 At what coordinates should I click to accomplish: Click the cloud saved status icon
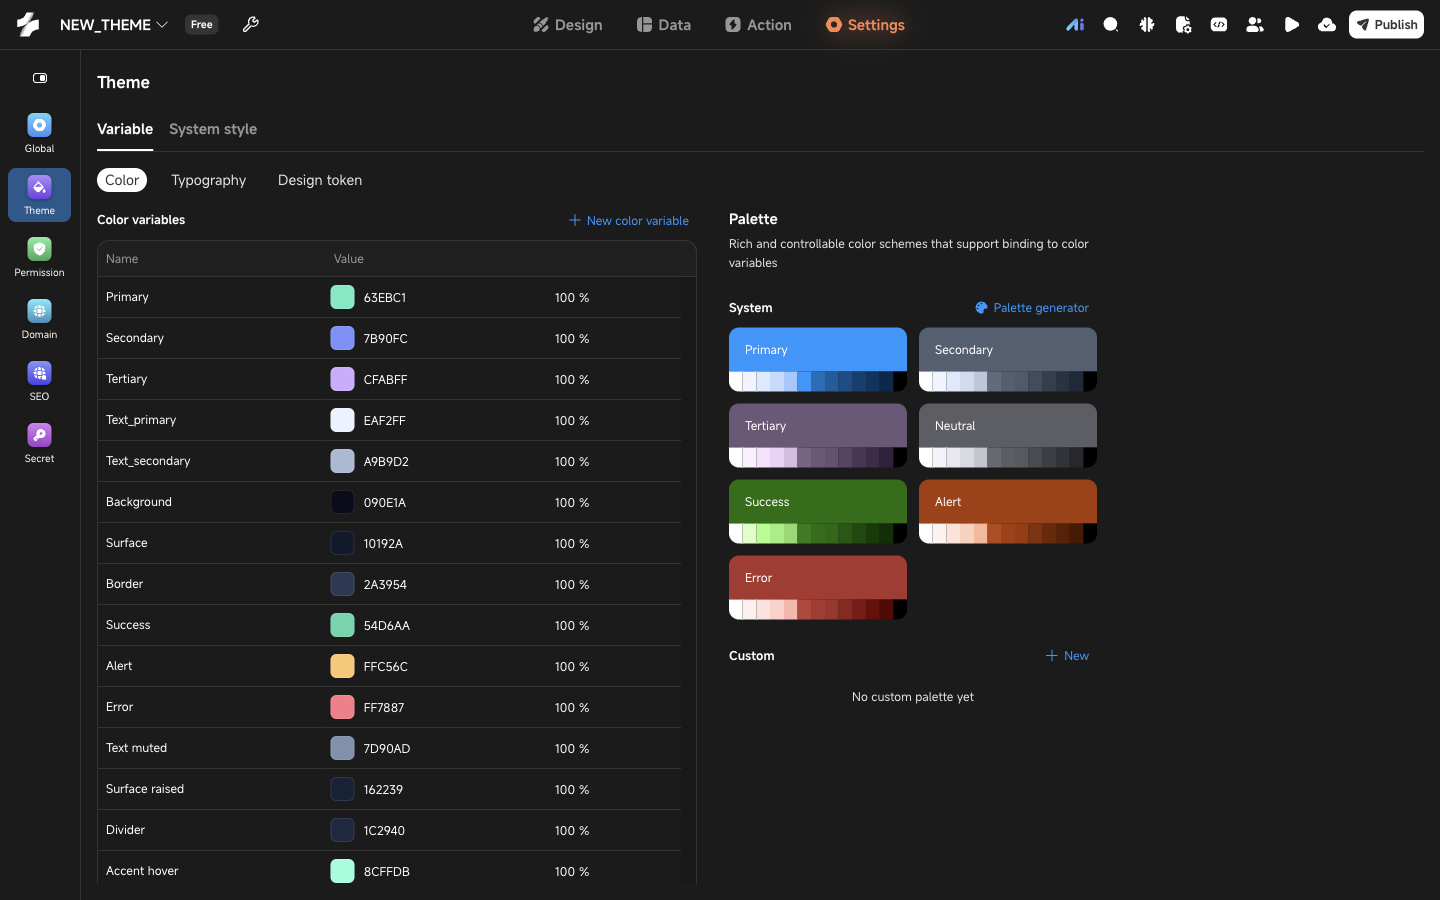click(1327, 25)
